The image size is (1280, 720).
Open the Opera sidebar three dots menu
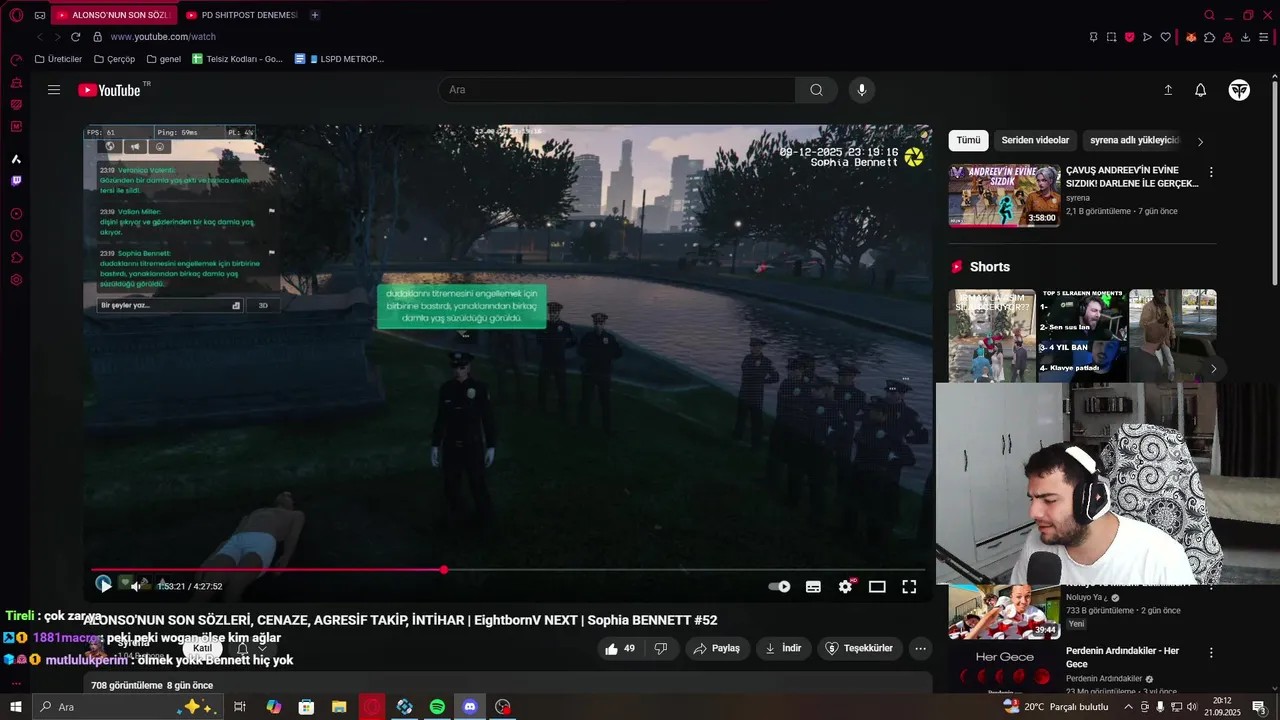pyautogui.click(x=16, y=683)
